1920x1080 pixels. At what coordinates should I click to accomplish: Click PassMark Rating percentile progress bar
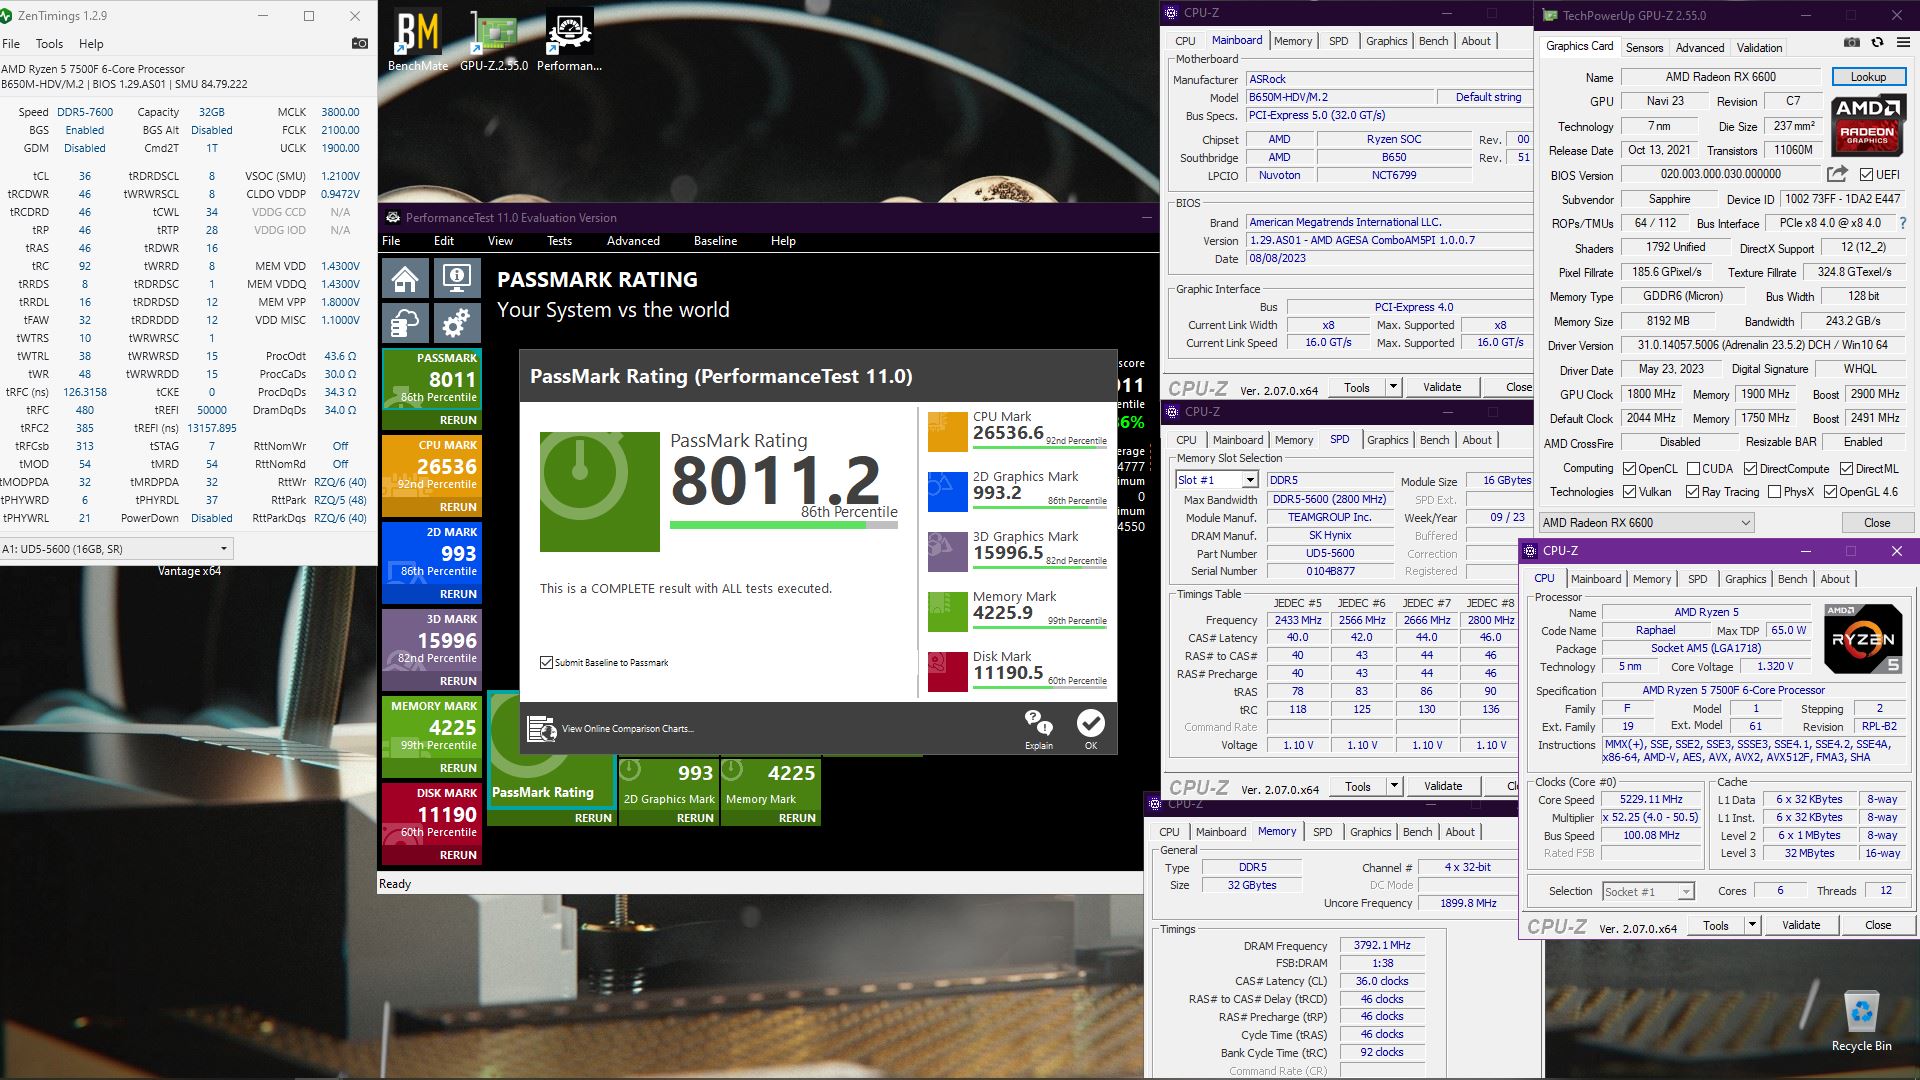coord(783,525)
